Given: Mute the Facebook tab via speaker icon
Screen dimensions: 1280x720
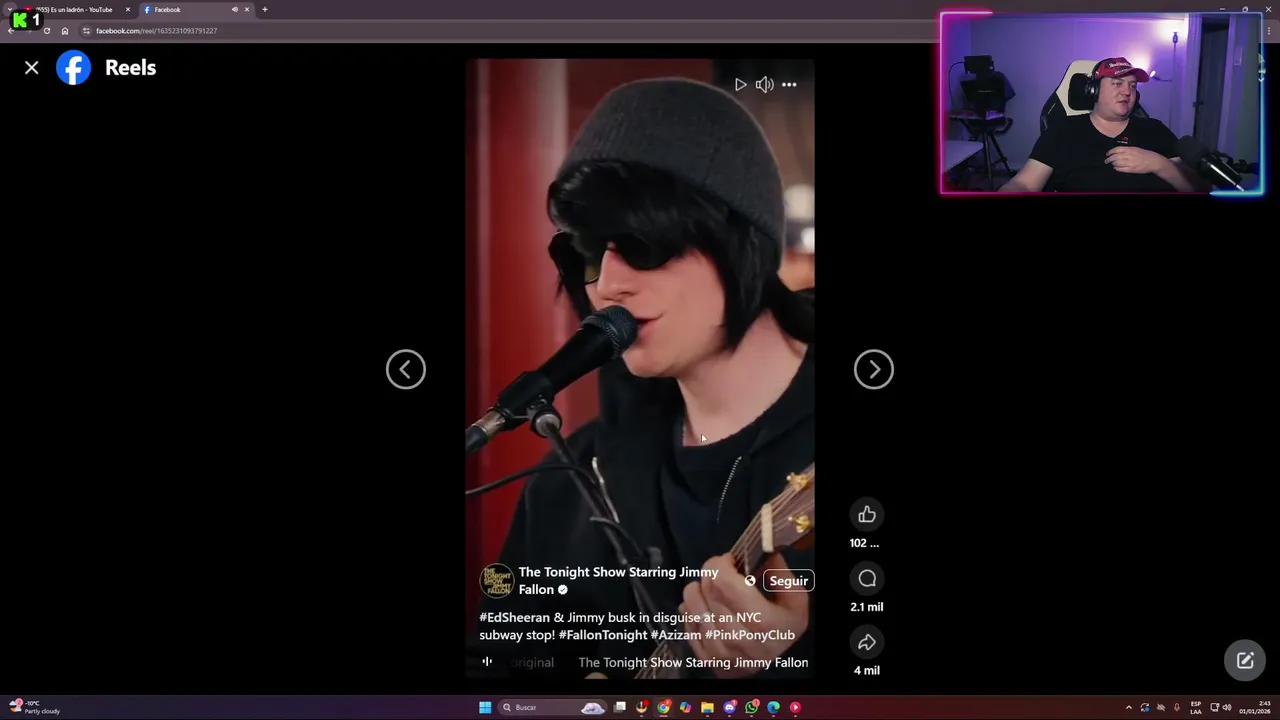Looking at the screenshot, I should pyautogui.click(x=235, y=10).
